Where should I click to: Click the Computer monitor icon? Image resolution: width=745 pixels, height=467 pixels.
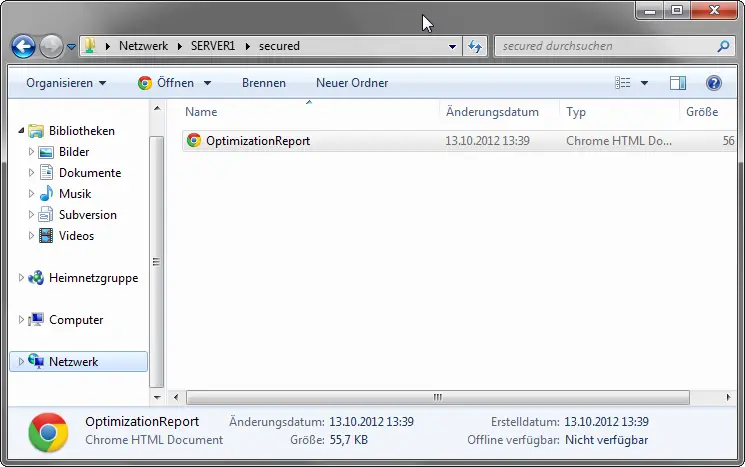[x=36, y=319]
